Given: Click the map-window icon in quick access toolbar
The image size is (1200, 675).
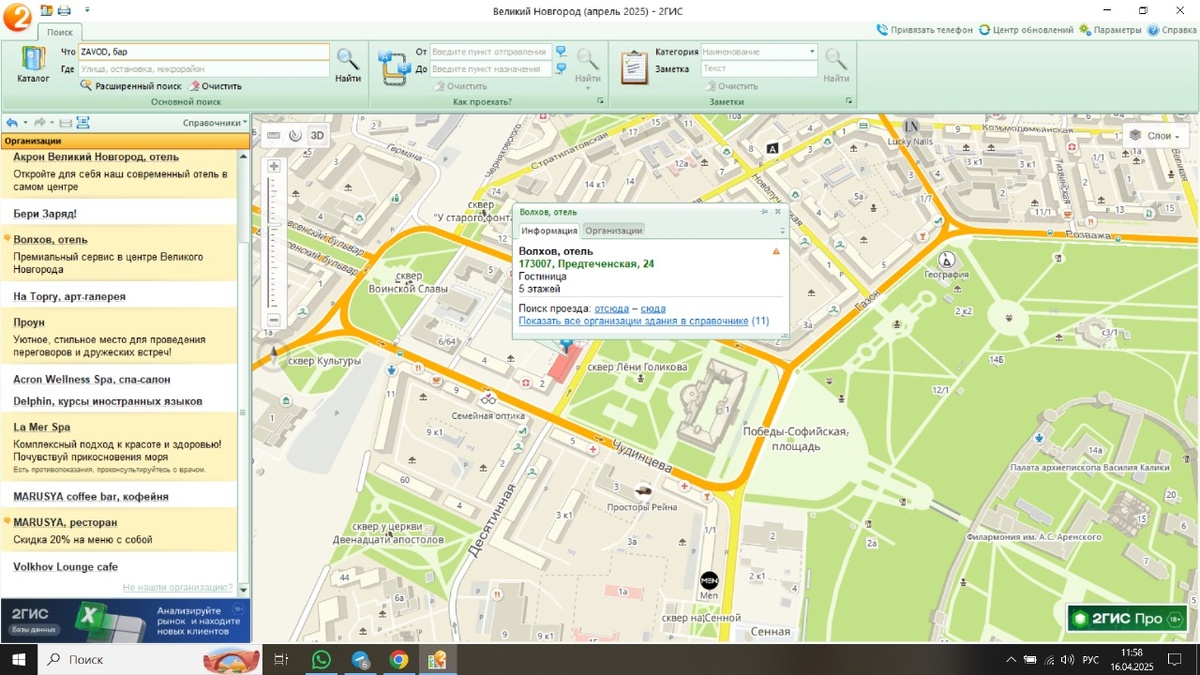Looking at the screenshot, I should point(46,10).
